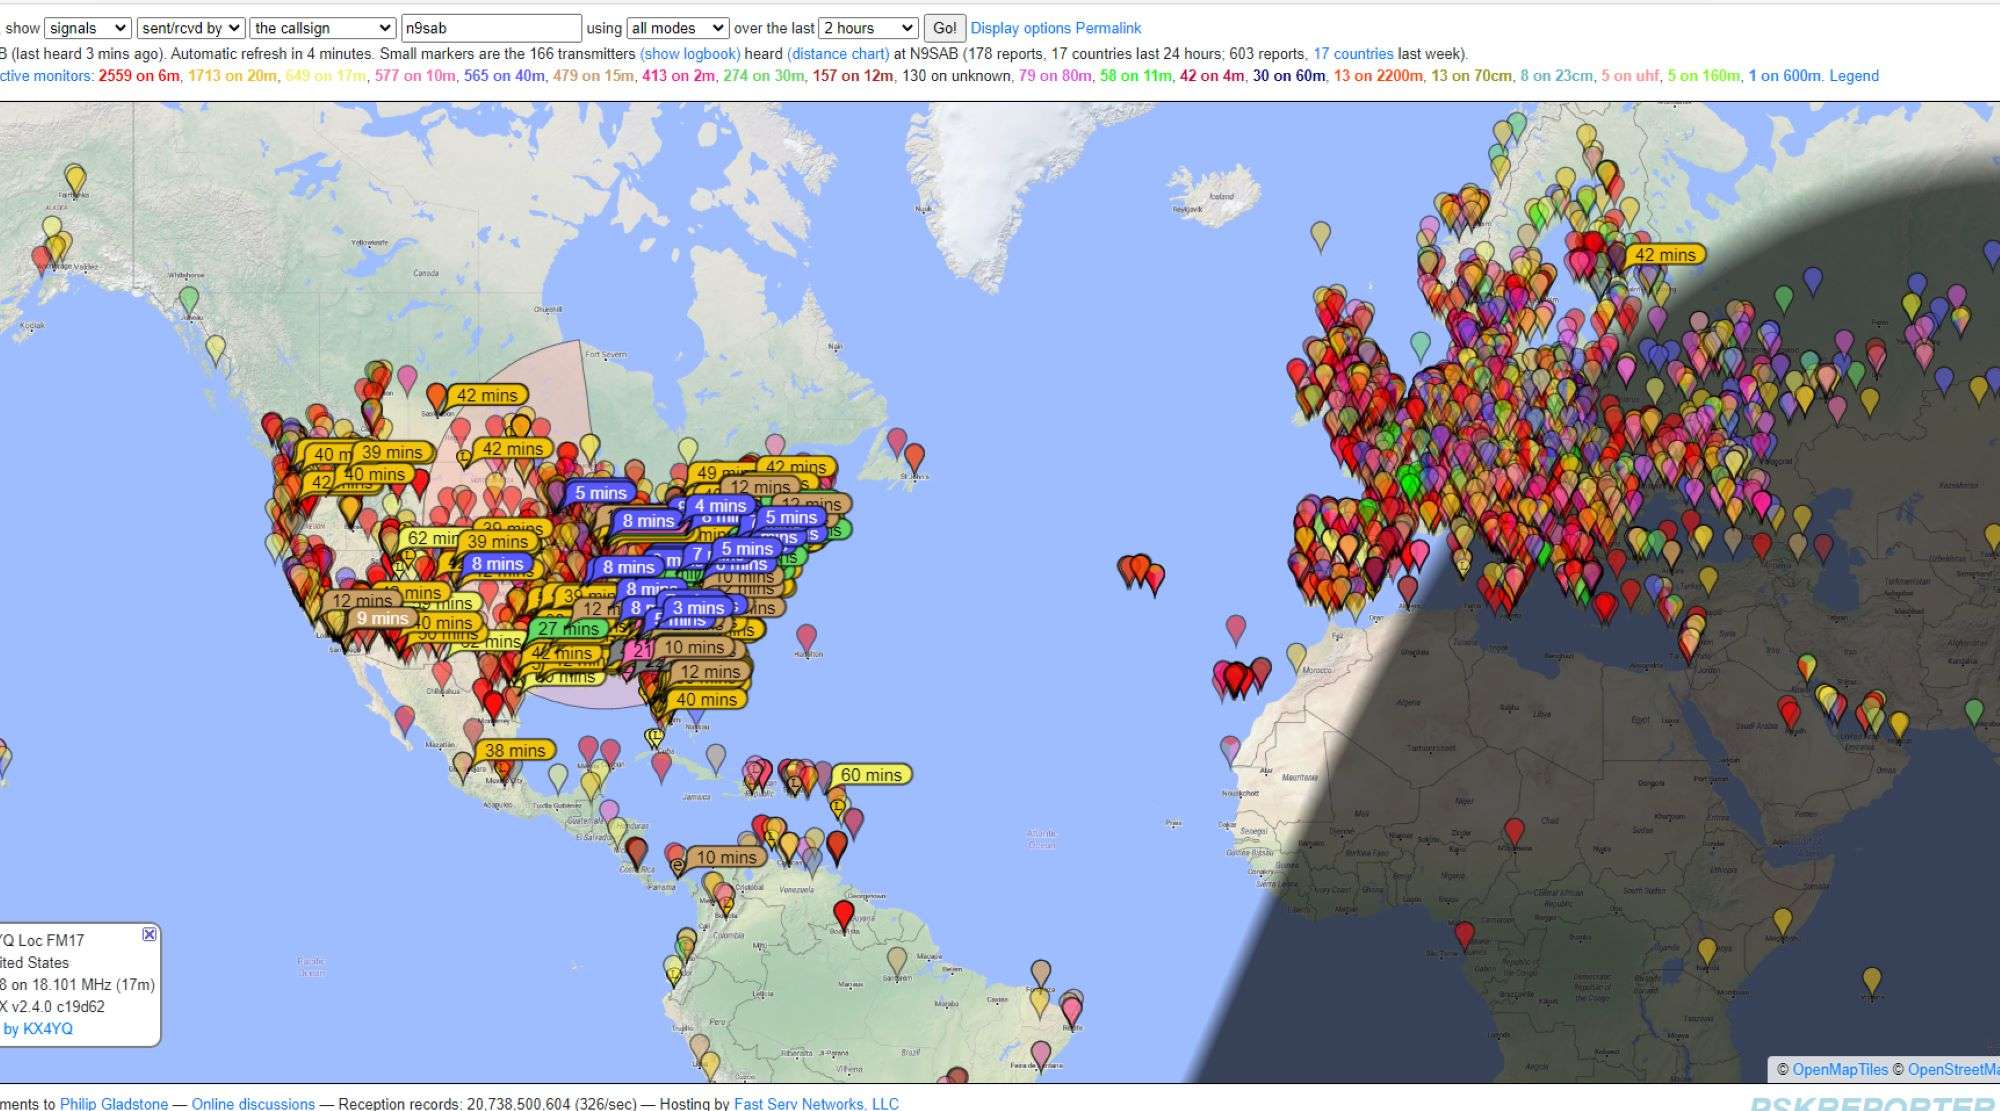This screenshot has width=2000, height=1111.
Task: Click the bright red marker over Guyana
Action: [844, 915]
